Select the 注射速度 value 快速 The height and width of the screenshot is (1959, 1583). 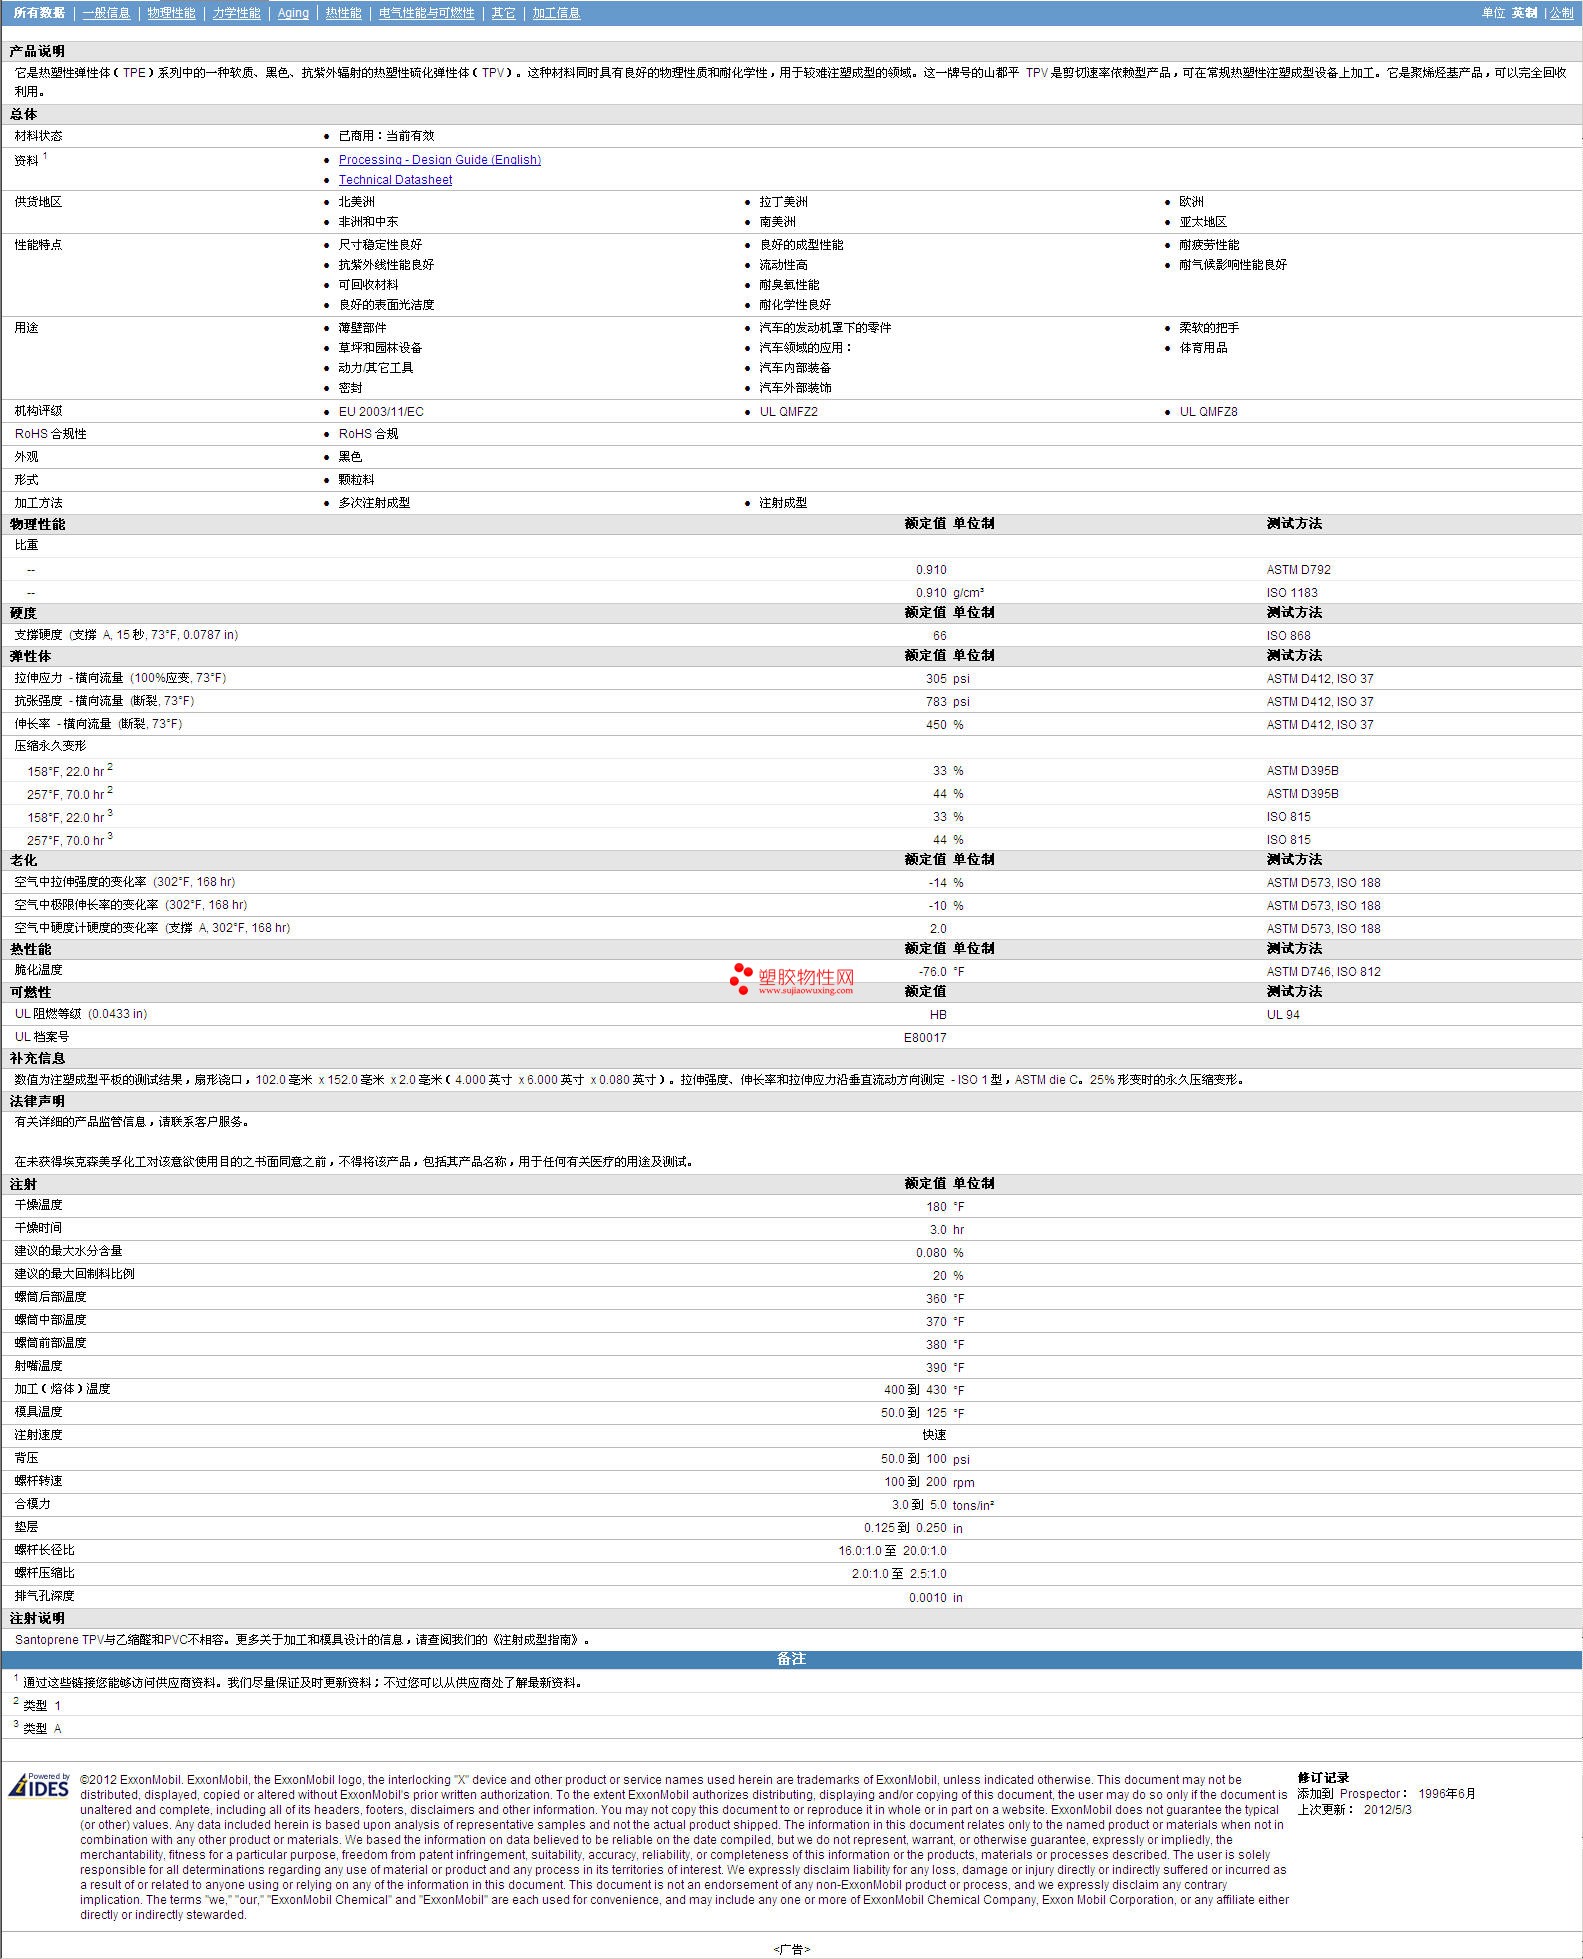(x=934, y=1435)
